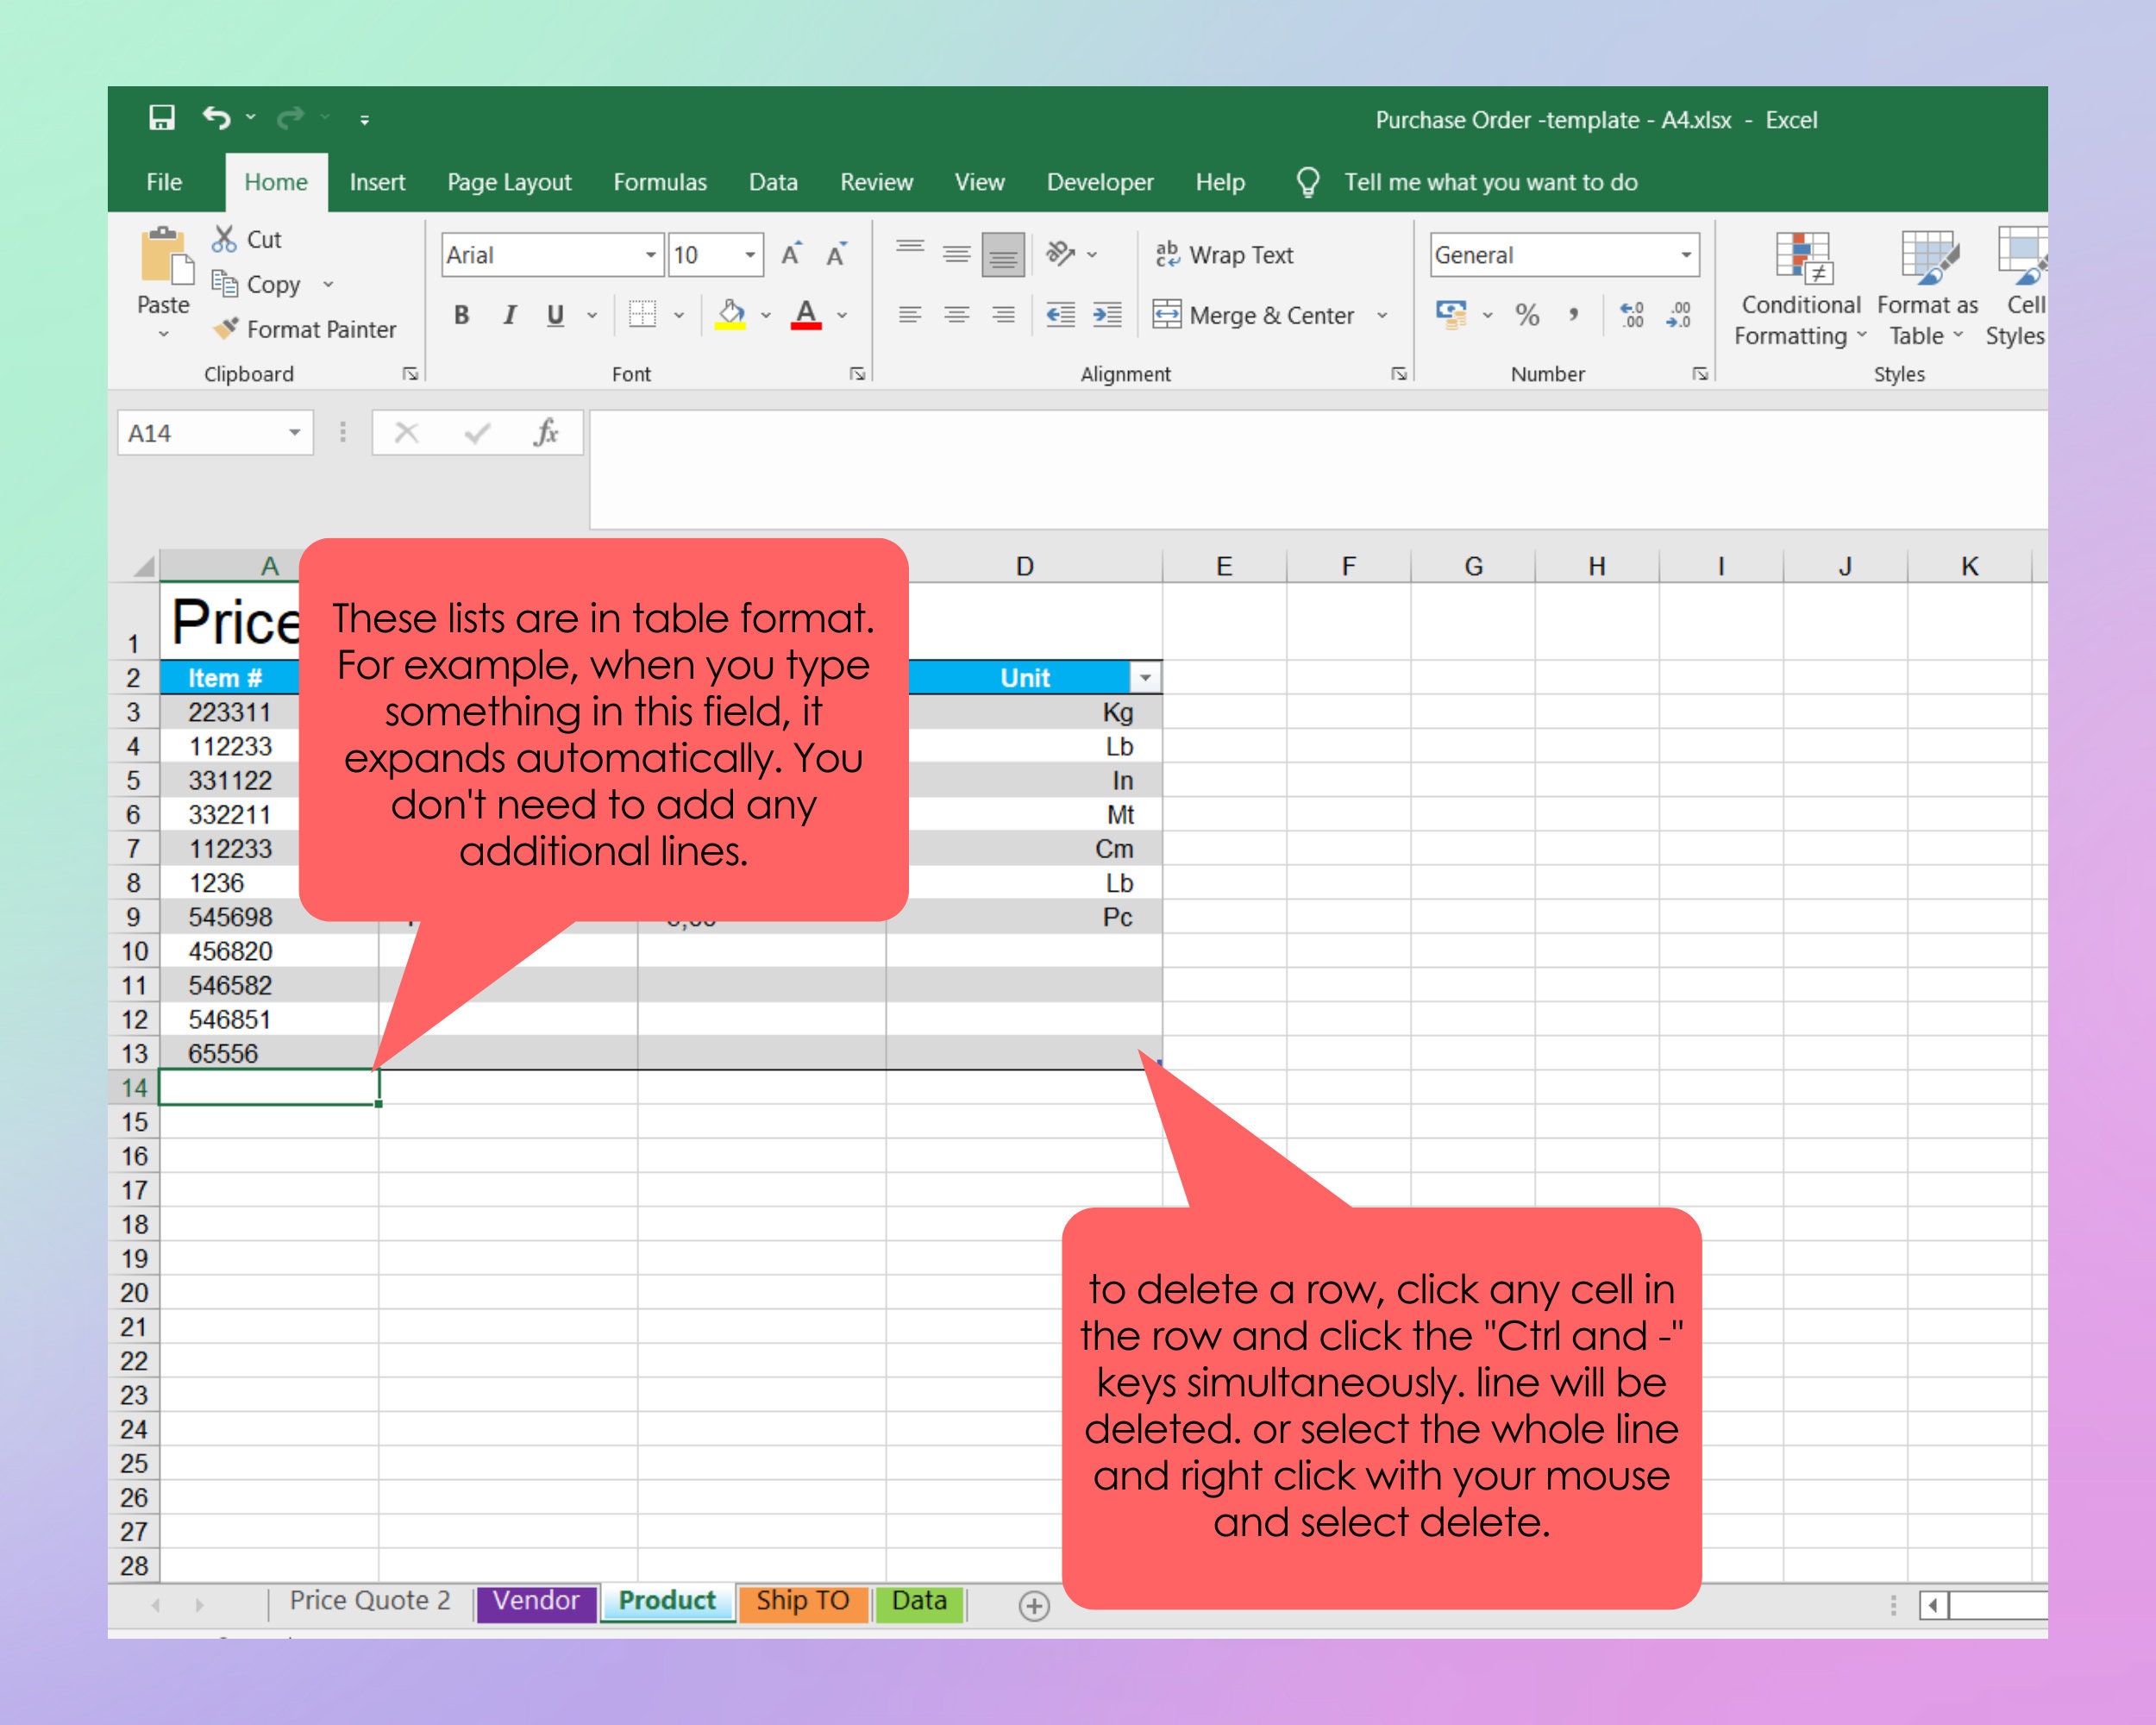The height and width of the screenshot is (1725, 2156).
Task: Select the Cut scissors icon
Action: click(x=224, y=239)
